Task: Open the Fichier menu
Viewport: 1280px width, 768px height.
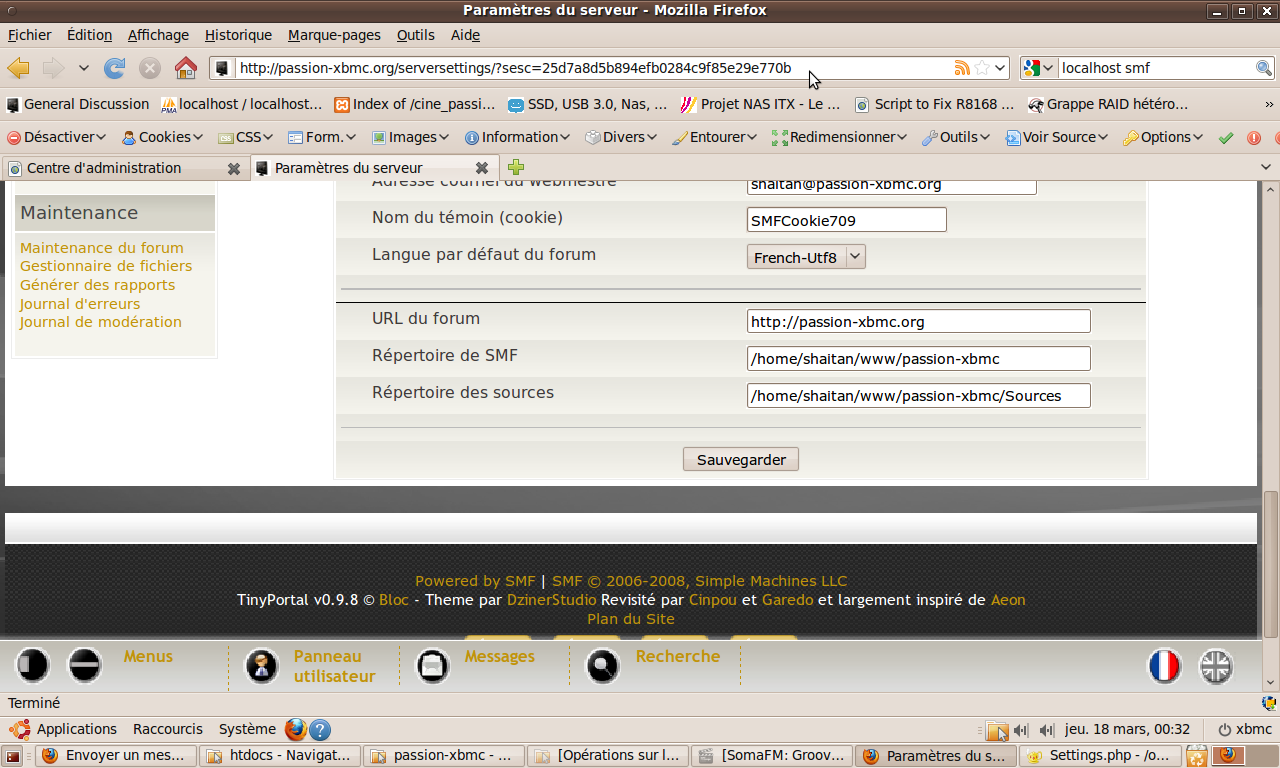Action: pos(29,34)
